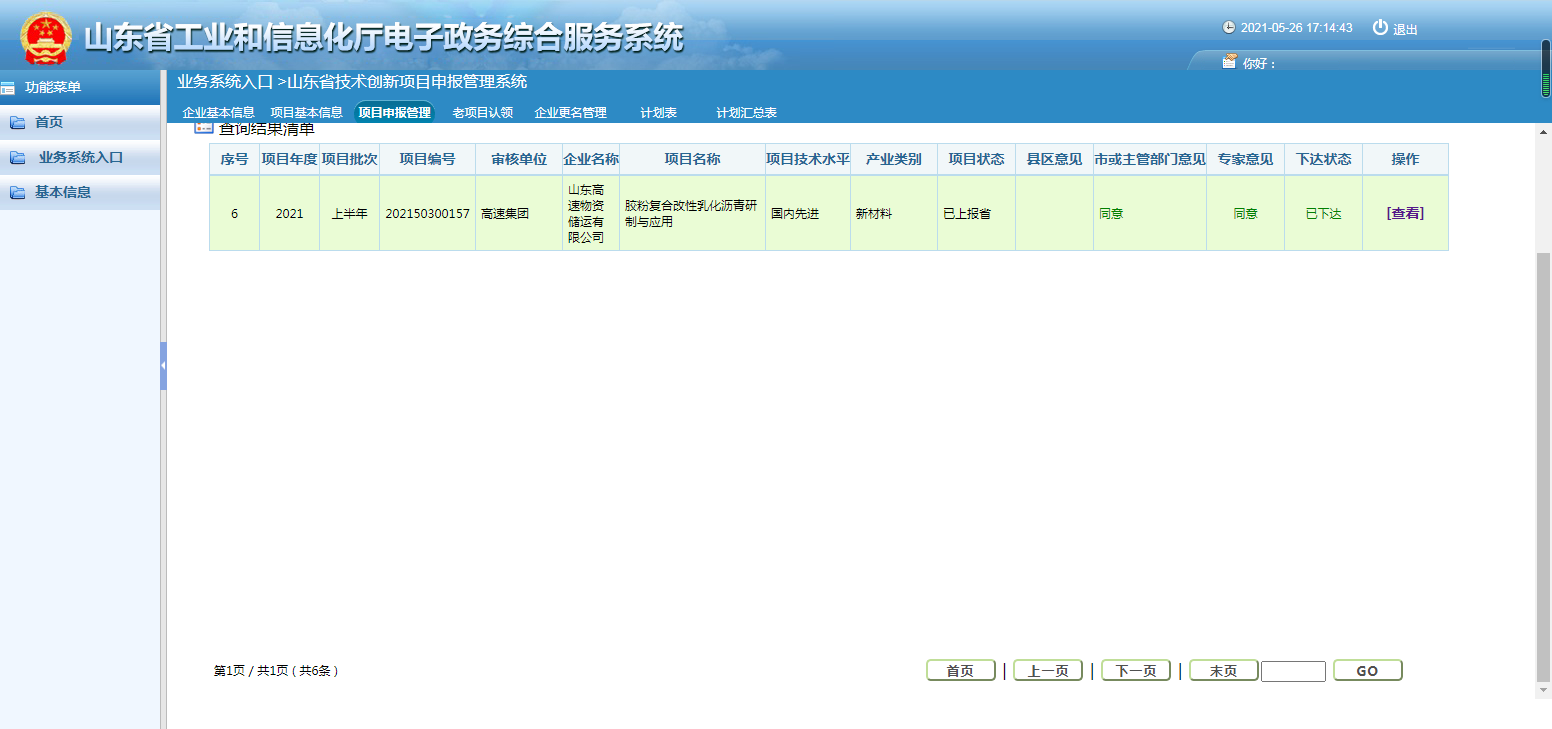
Task: Select the 计划汇总表 tab
Action: coord(746,113)
